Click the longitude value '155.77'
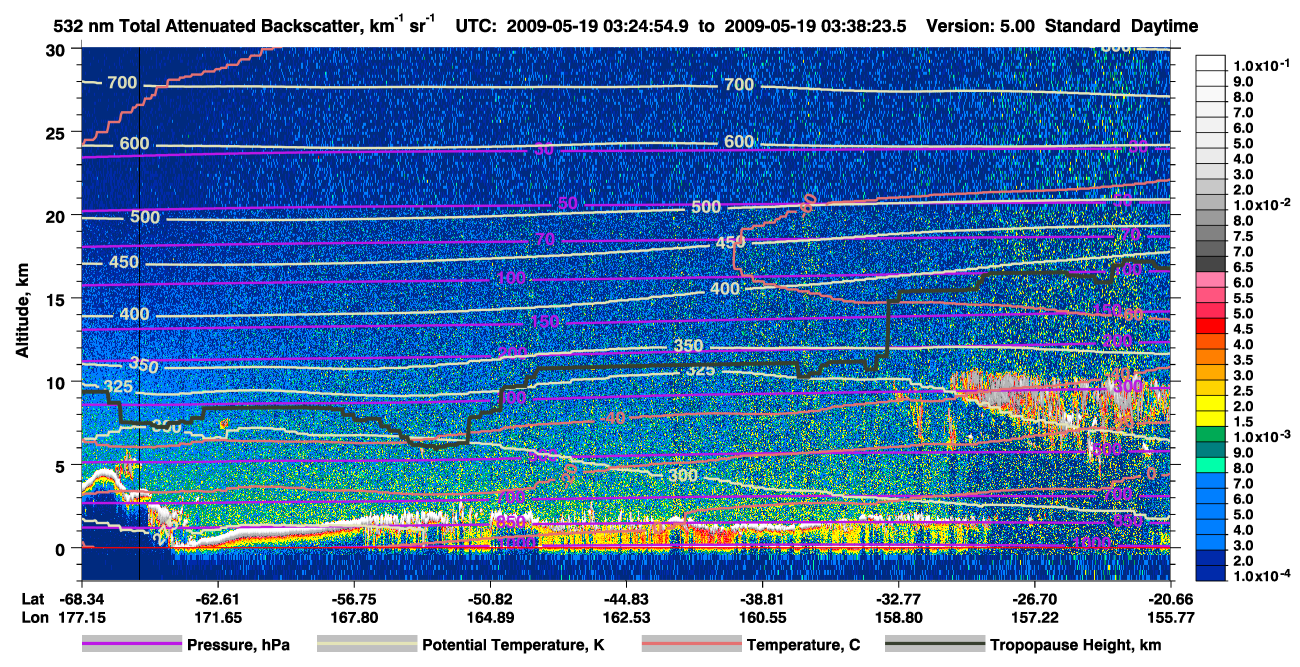This screenshot has width=1300, height=667. (x=1171, y=617)
